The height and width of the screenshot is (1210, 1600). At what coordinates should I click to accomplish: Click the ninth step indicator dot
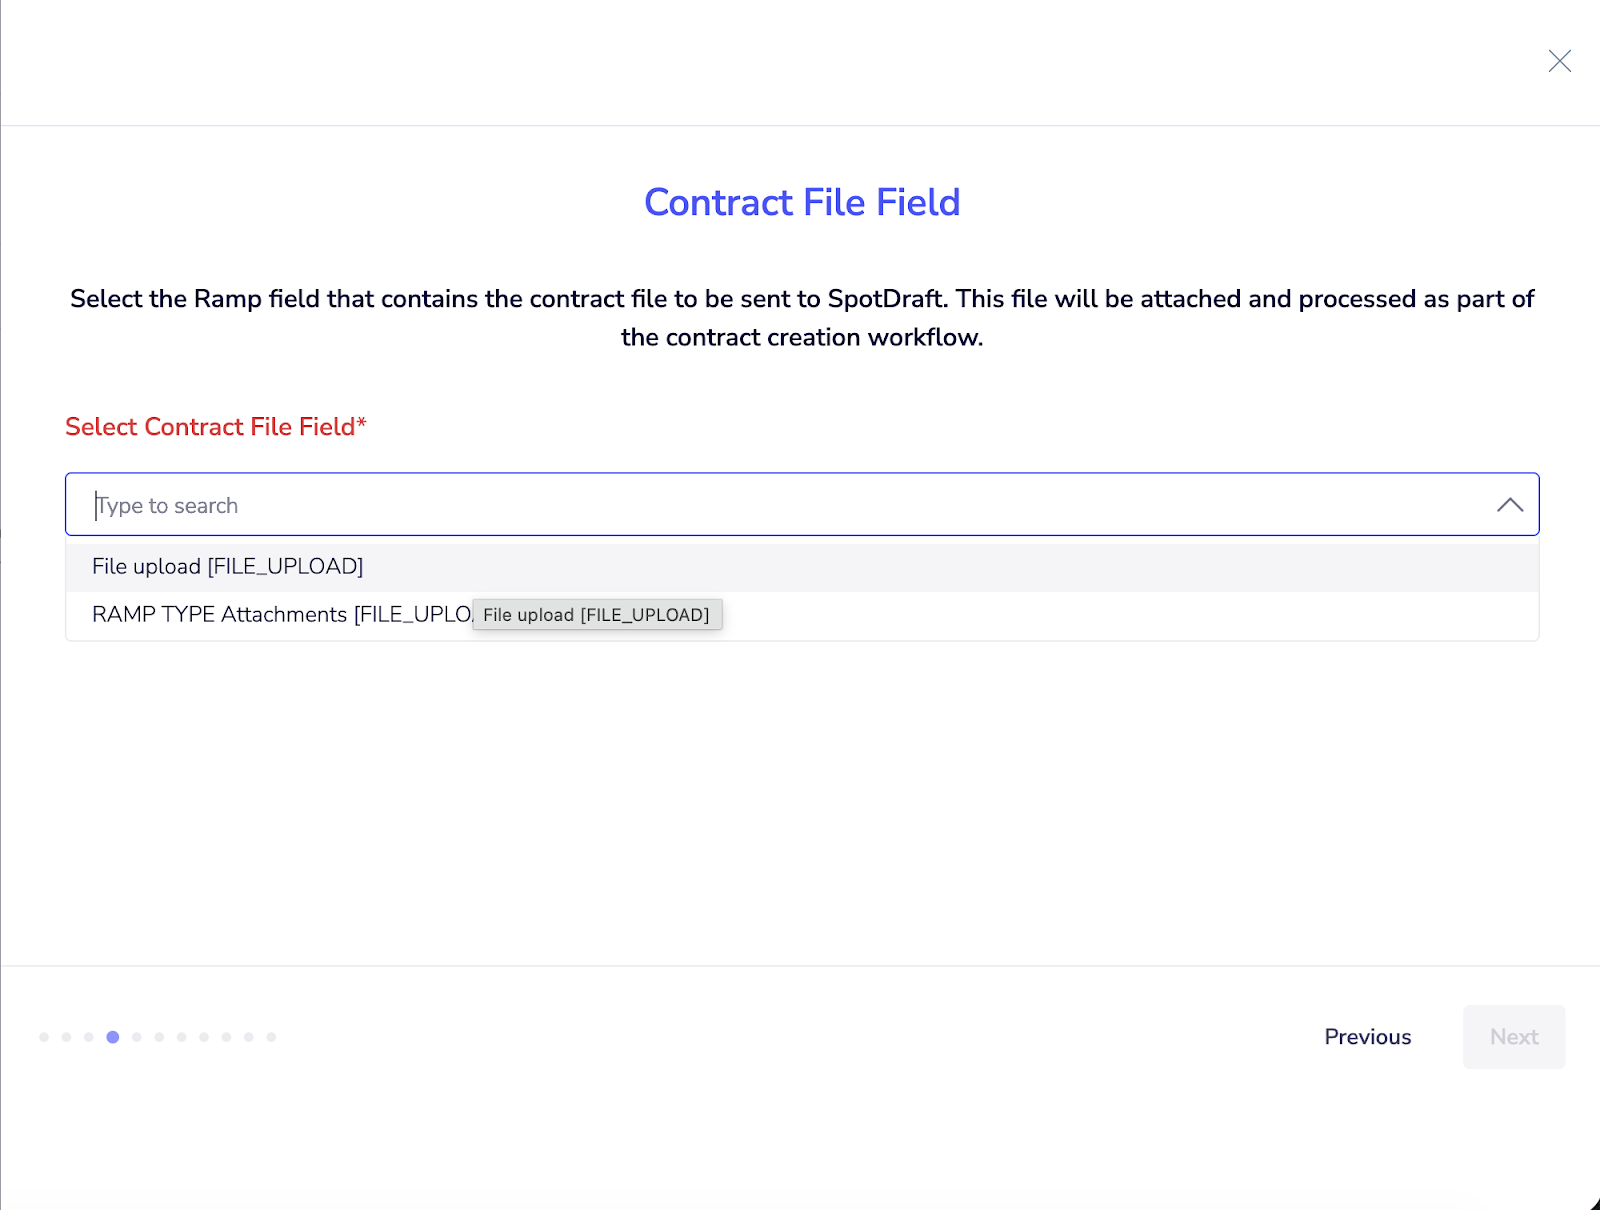[x=227, y=1037]
